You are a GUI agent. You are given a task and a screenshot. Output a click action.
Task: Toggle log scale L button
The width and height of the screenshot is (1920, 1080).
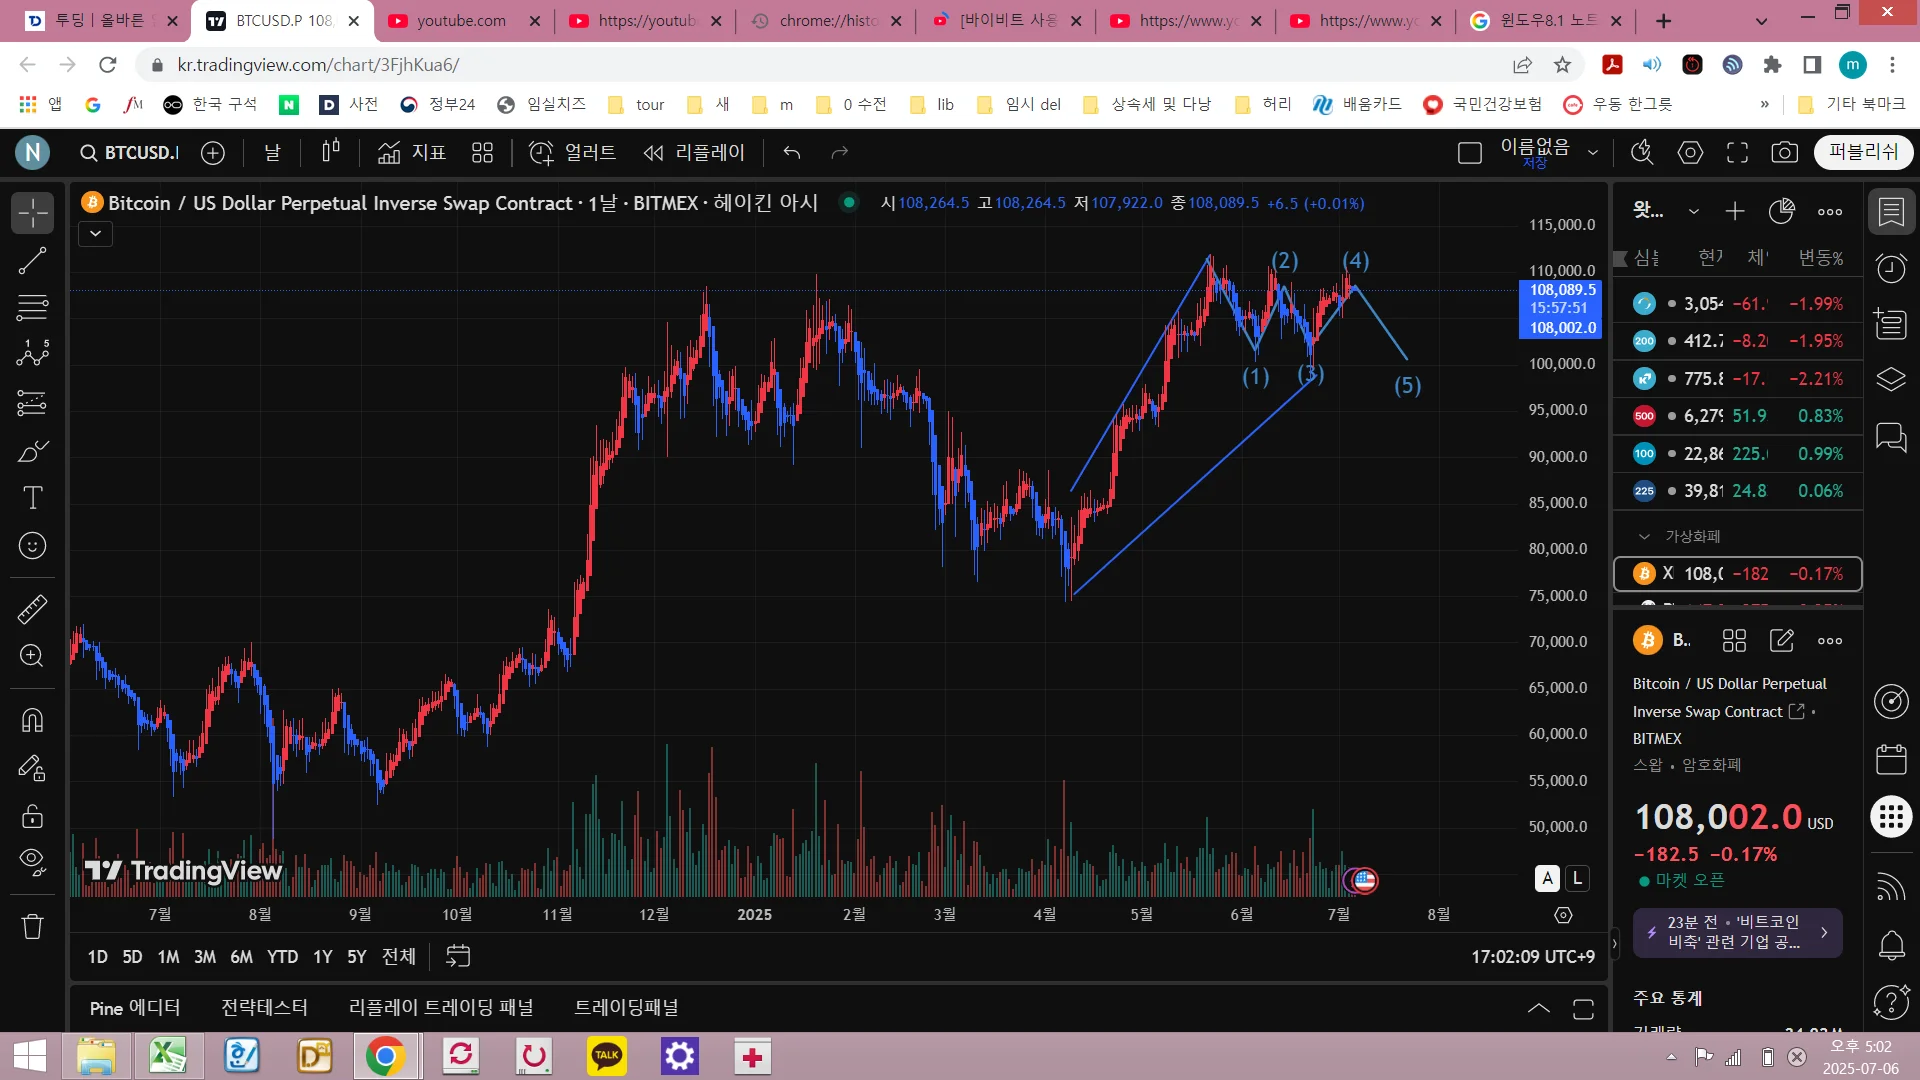pyautogui.click(x=1577, y=878)
